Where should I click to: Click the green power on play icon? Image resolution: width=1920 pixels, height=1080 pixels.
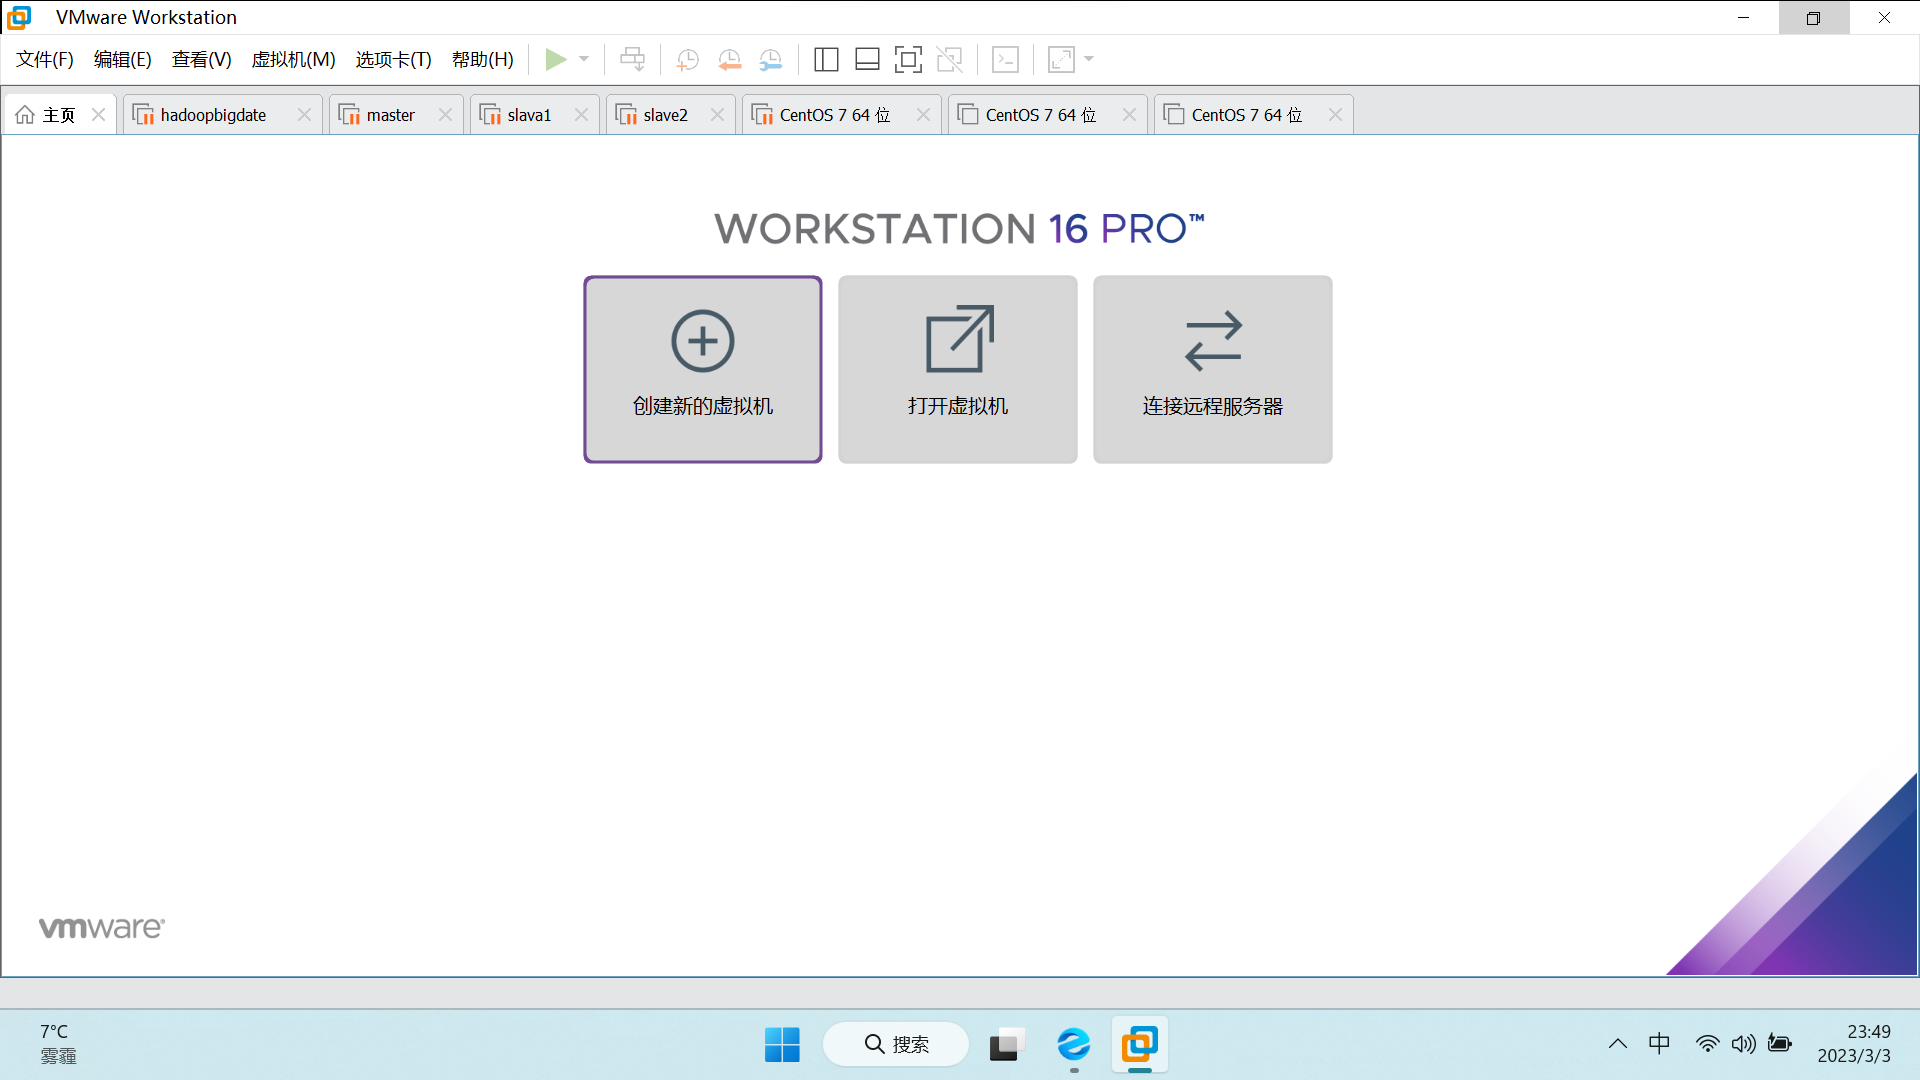pos(556,60)
